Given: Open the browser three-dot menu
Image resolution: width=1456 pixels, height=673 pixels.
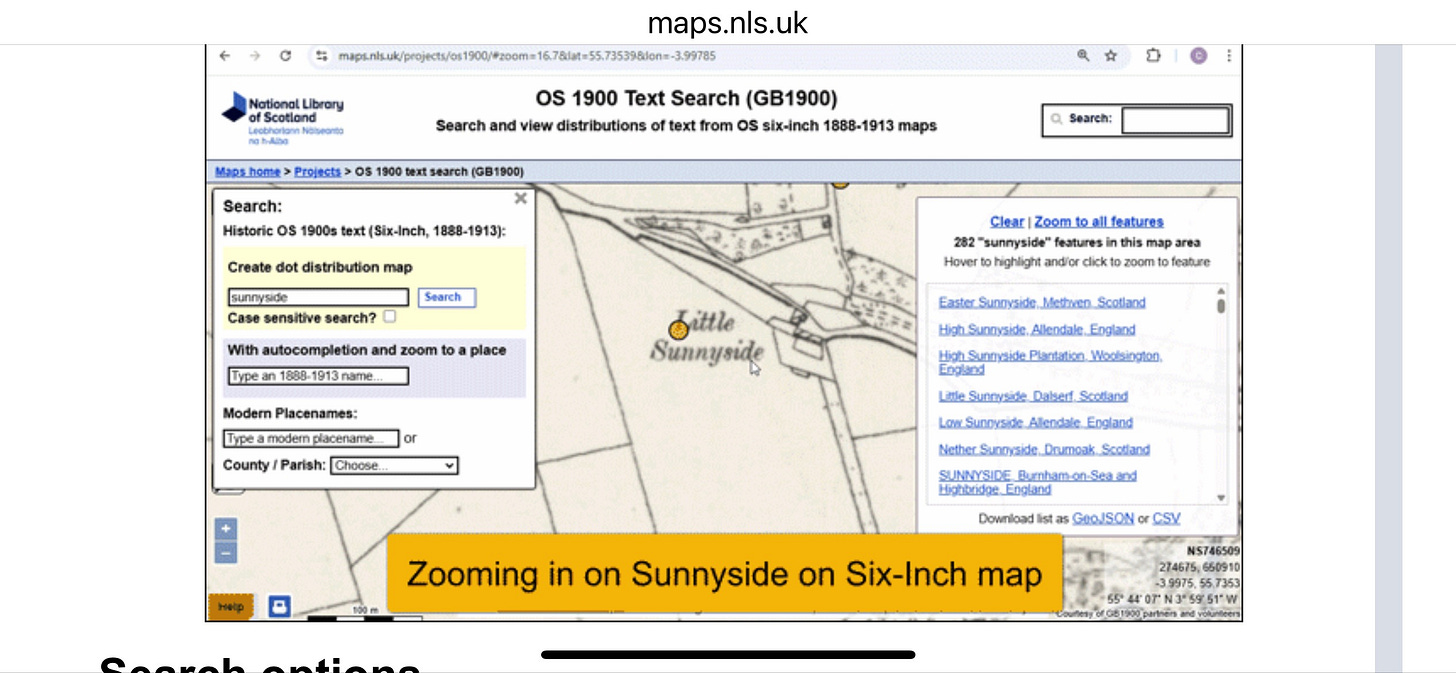Looking at the screenshot, I should (x=1229, y=56).
